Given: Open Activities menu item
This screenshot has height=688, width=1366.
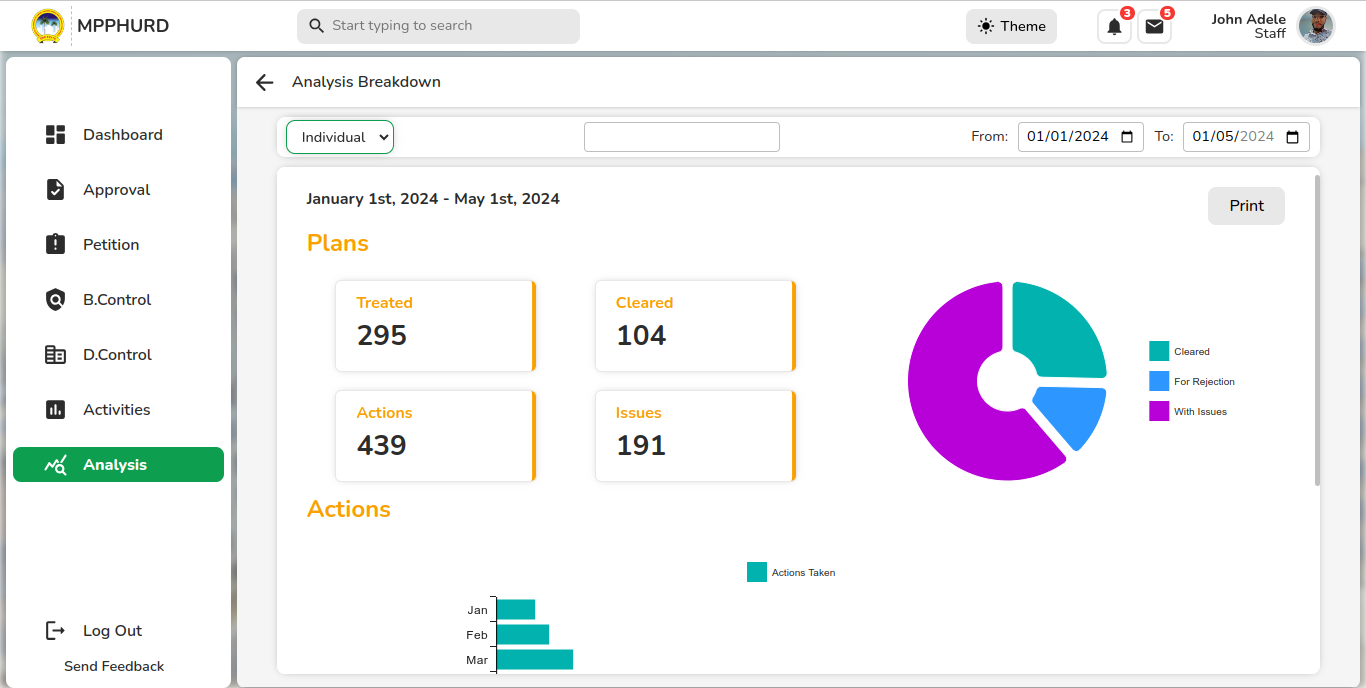Looking at the screenshot, I should point(118,410).
